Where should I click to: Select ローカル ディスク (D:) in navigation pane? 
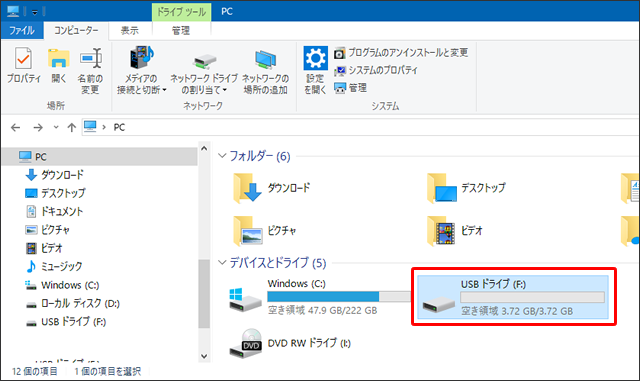click(73, 303)
